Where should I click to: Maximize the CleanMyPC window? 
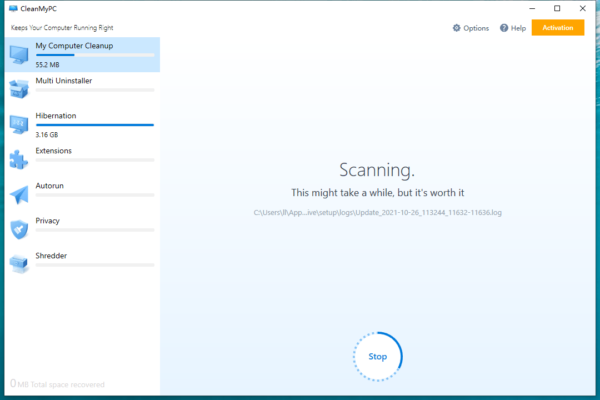[557, 8]
